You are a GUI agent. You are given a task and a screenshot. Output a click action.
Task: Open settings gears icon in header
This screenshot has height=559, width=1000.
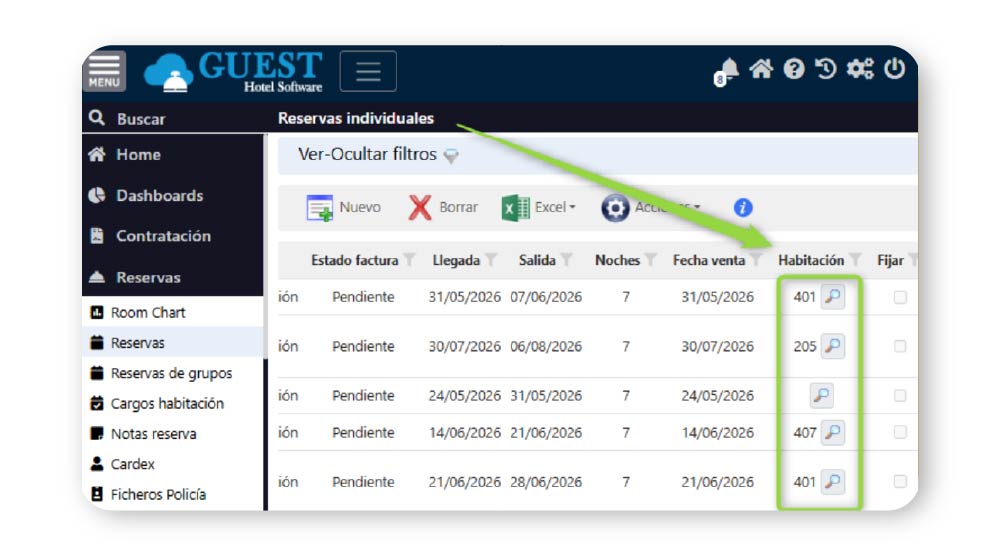click(x=860, y=69)
